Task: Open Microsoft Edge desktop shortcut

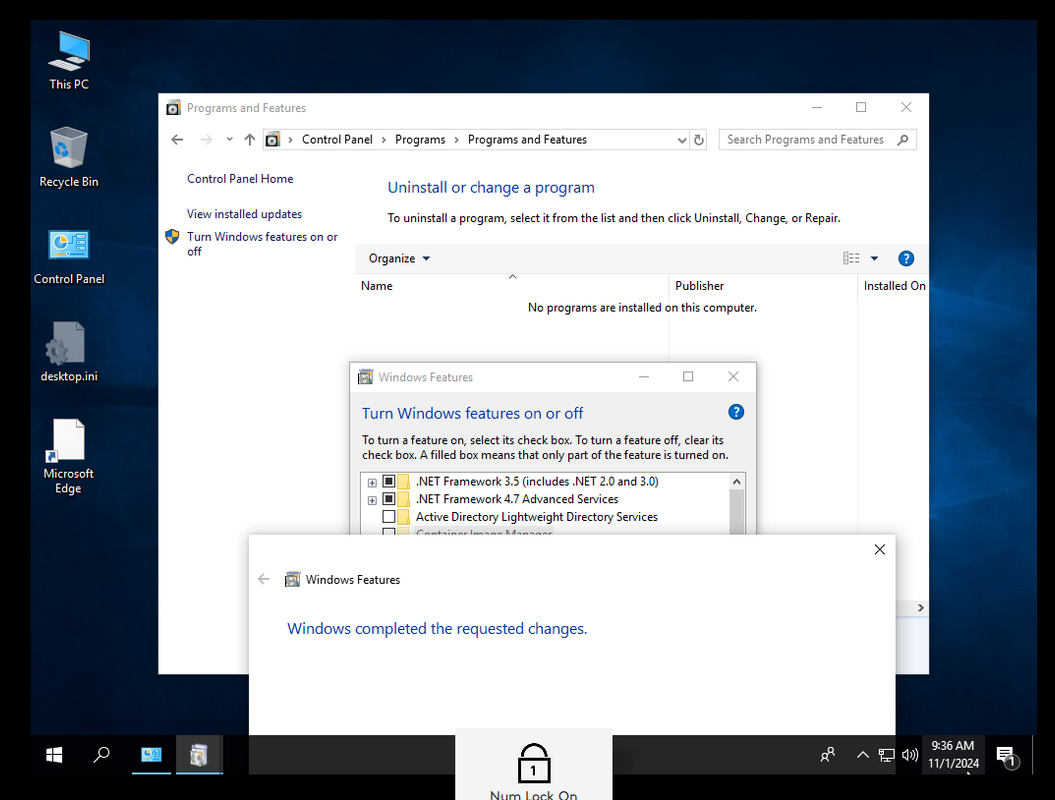Action: coord(69,457)
